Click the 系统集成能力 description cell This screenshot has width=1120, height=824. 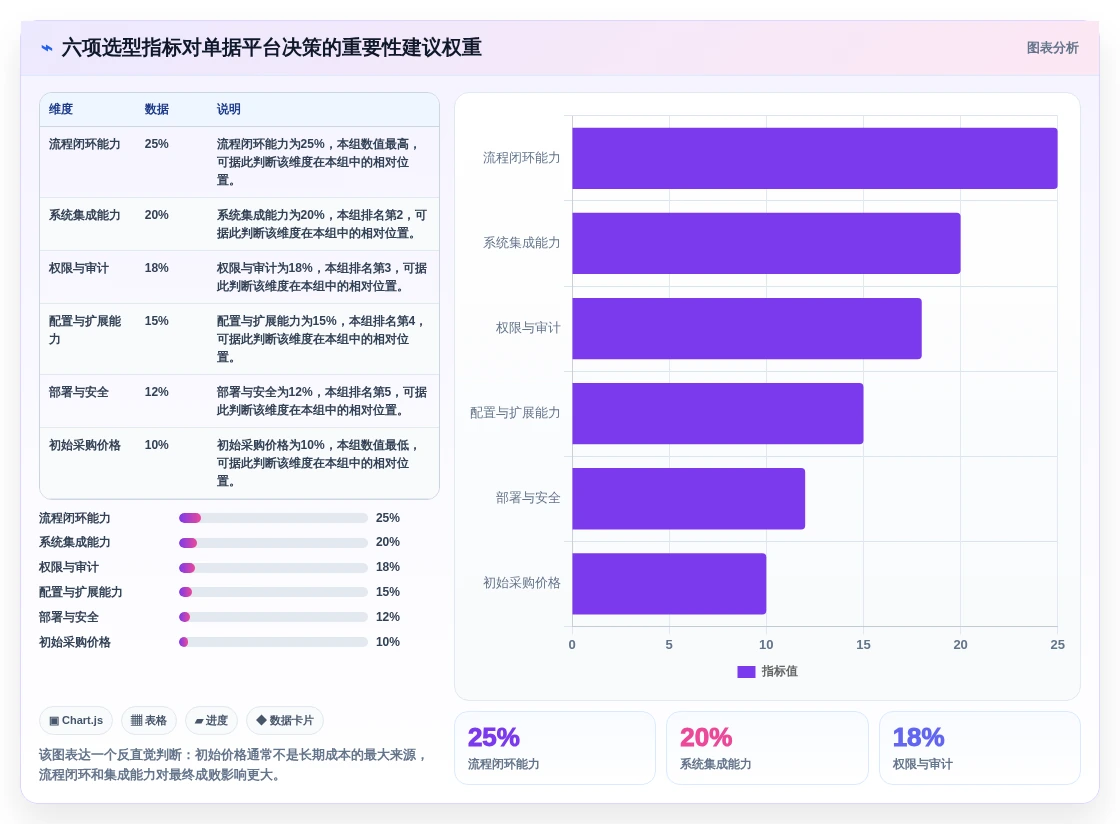[321, 224]
